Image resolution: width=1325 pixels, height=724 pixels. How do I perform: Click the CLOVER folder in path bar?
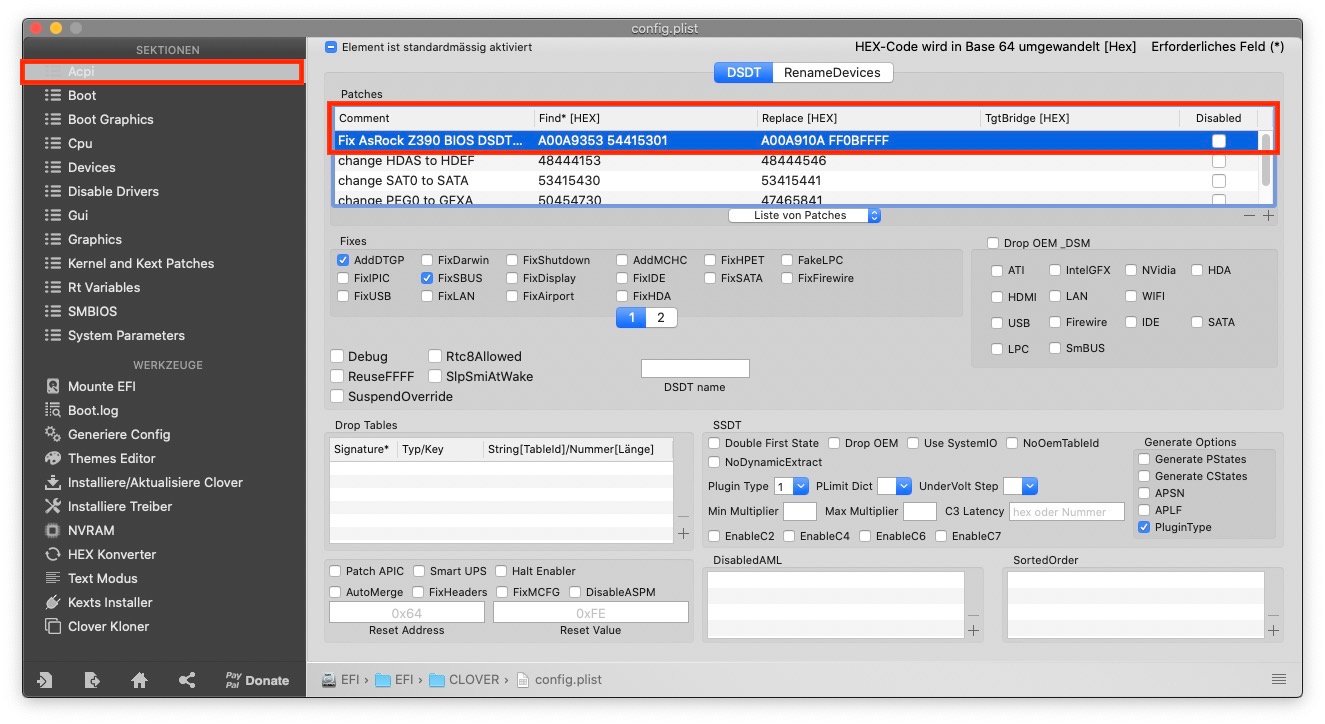464,680
